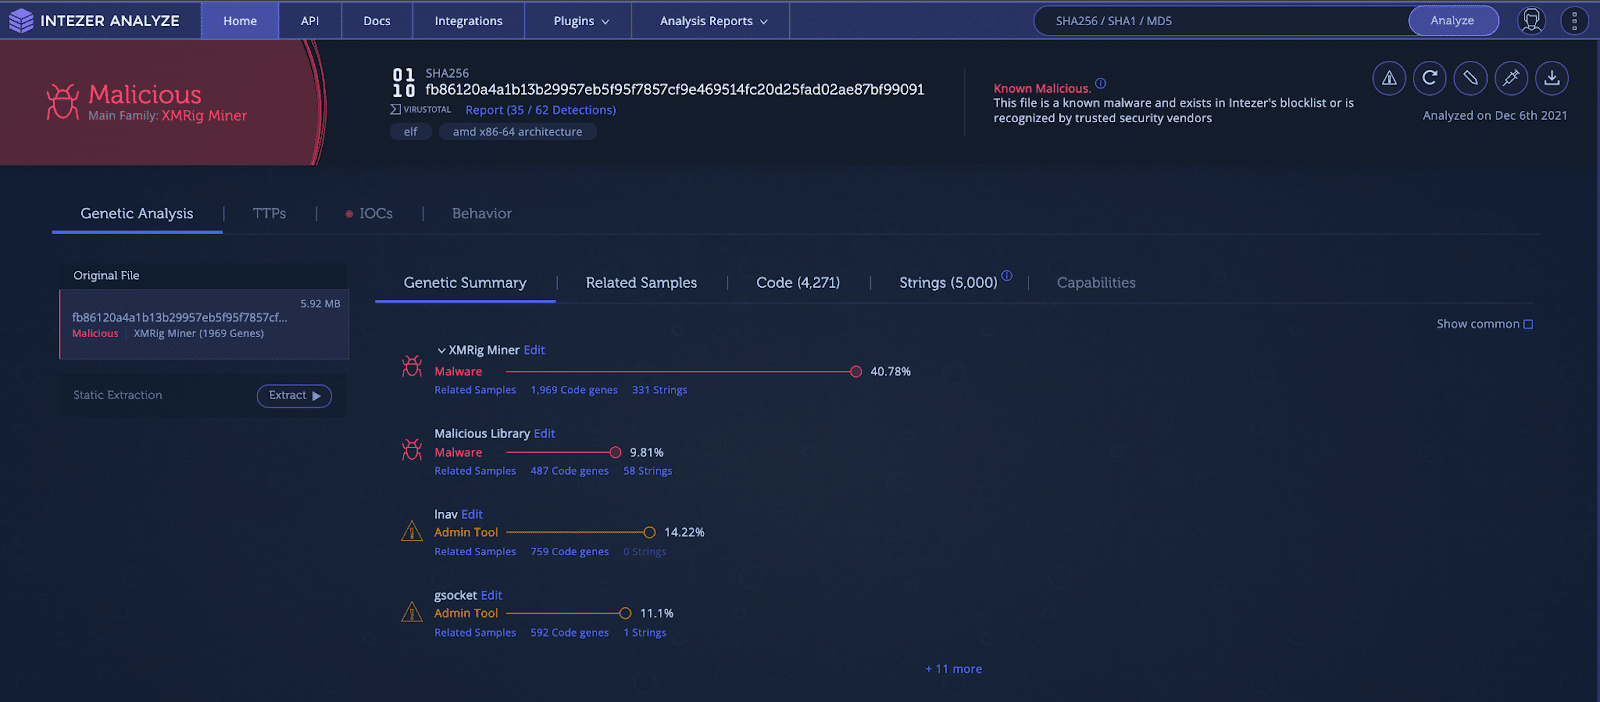Image resolution: width=1600 pixels, height=702 pixels.
Task: Open XMRig Miner 331 Strings link
Action: pos(660,390)
